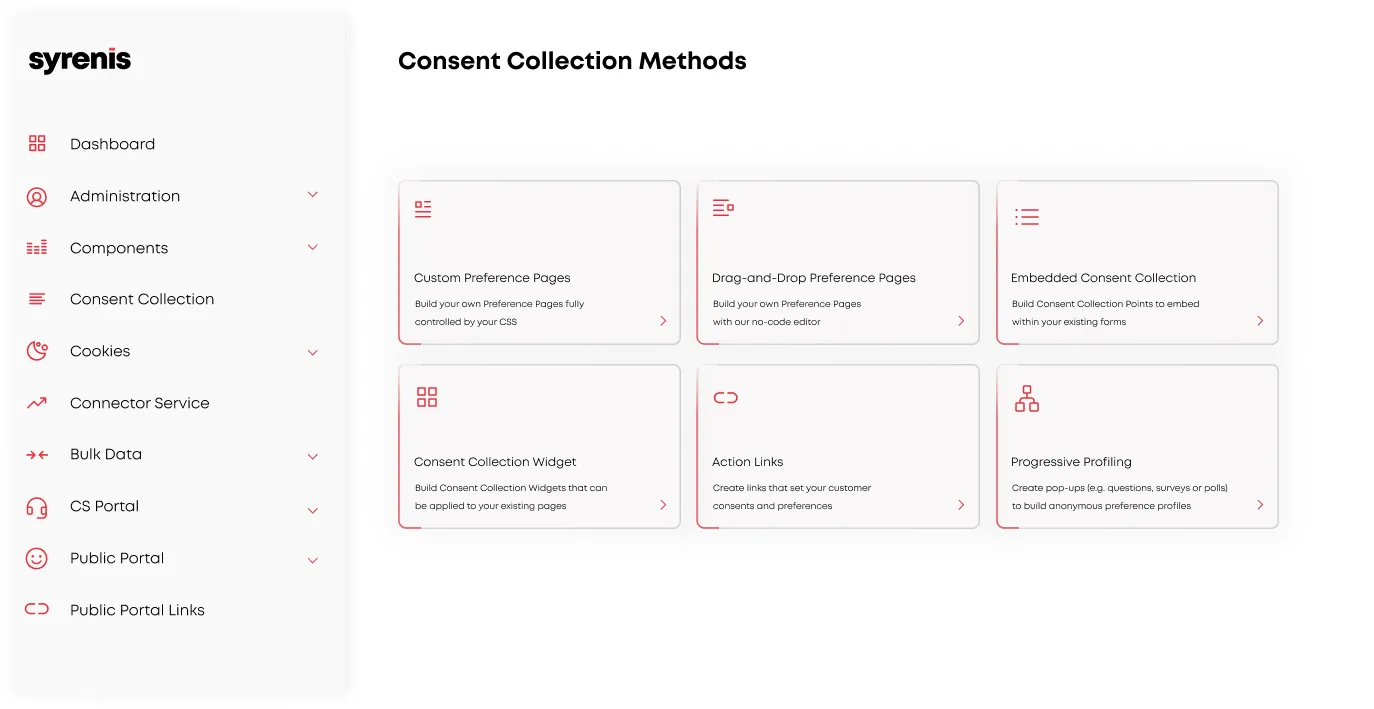
Task: Open the Custom Preference Pages card arrow
Action: point(663,321)
